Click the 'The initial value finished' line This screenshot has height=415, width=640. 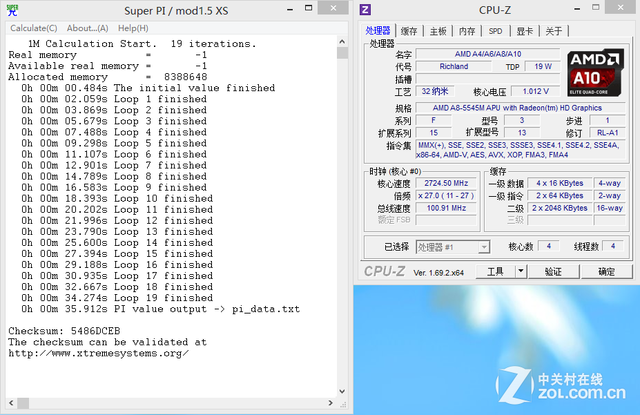pyautogui.click(x=148, y=88)
